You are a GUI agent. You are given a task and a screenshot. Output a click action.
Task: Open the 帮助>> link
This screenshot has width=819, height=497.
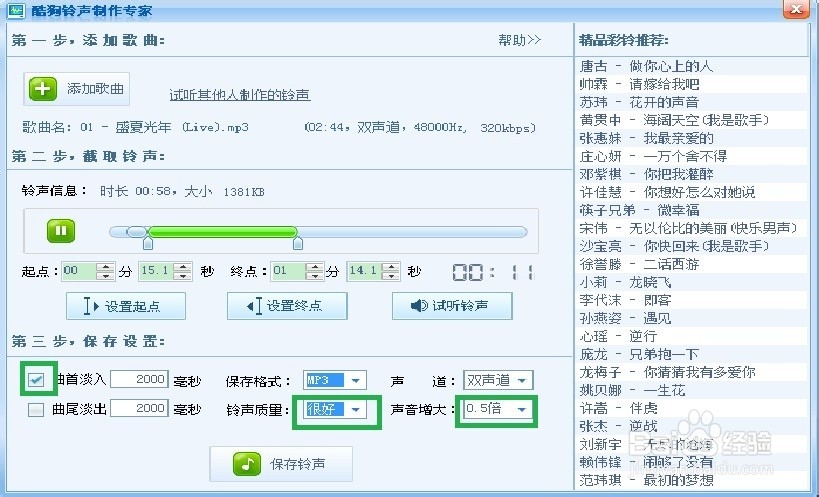coord(519,40)
